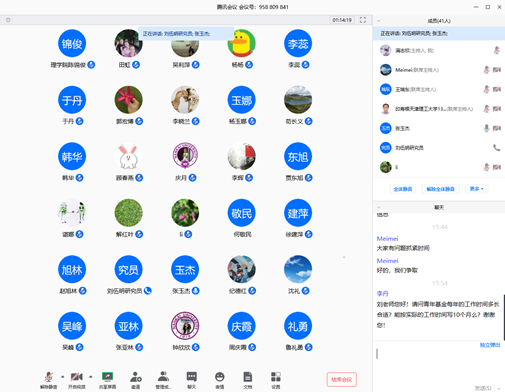This screenshot has width=505, height=392.
Task: Unmute your microphone in the bottom toolbar
Action: tap(49, 380)
